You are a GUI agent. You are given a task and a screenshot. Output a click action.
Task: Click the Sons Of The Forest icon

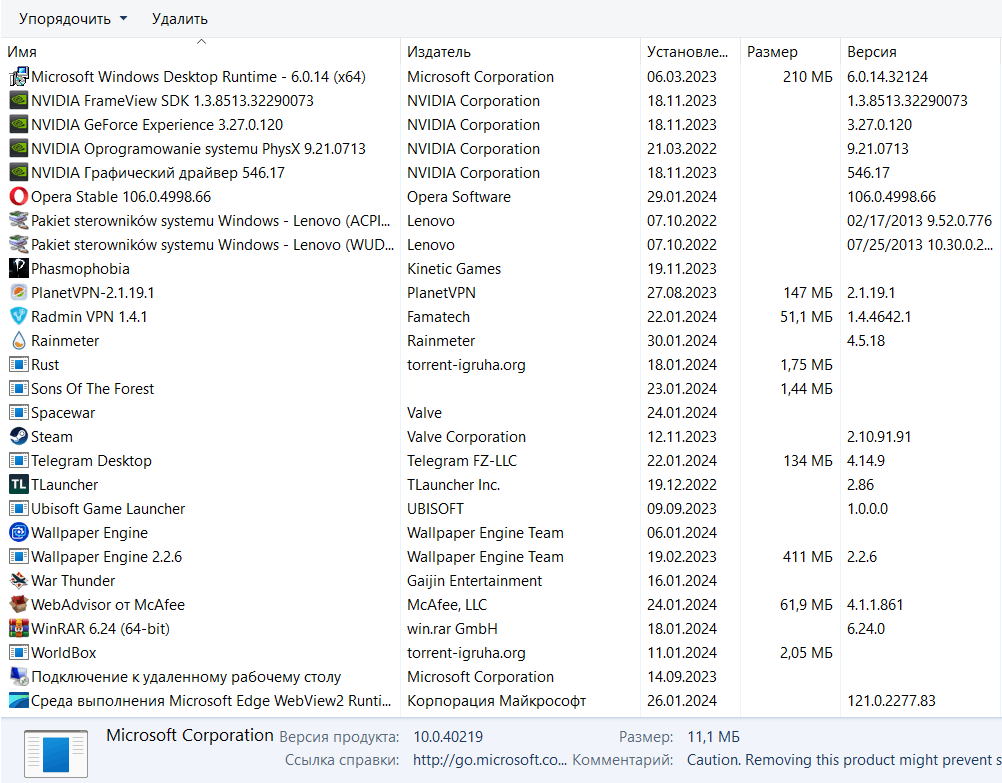pyautogui.click(x=19, y=389)
